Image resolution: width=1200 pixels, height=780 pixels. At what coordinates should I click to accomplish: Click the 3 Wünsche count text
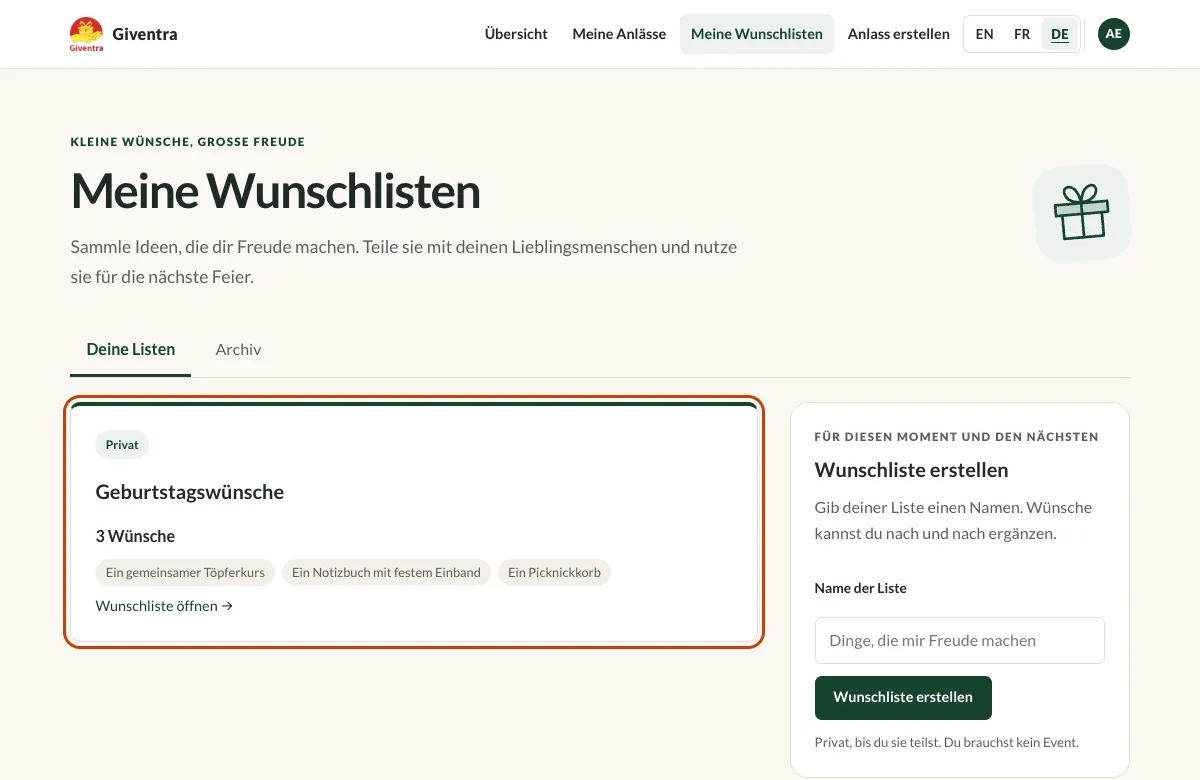coord(136,537)
